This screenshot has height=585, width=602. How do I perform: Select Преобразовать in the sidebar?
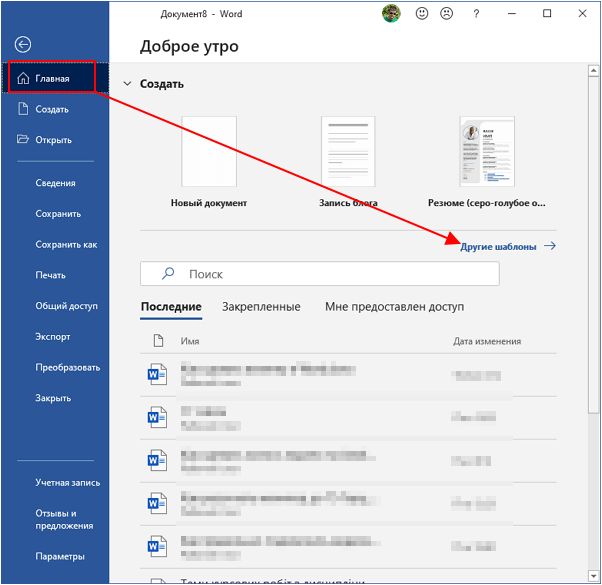[x=68, y=367]
